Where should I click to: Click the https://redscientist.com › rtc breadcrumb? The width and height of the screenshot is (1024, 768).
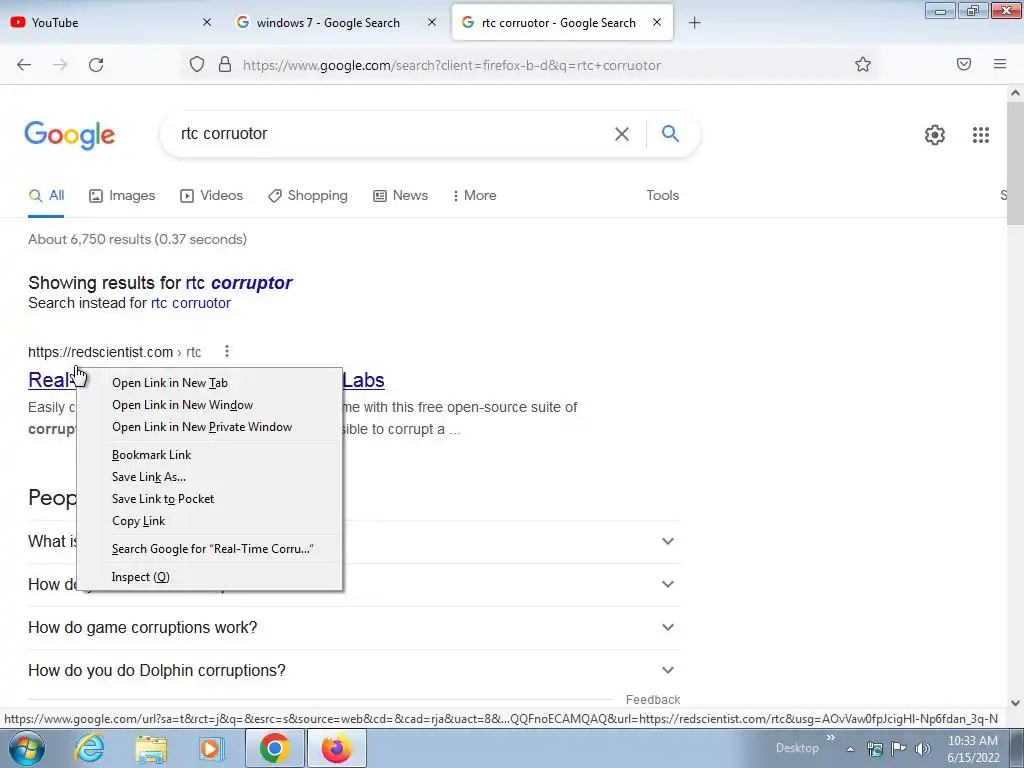coord(114,352)
